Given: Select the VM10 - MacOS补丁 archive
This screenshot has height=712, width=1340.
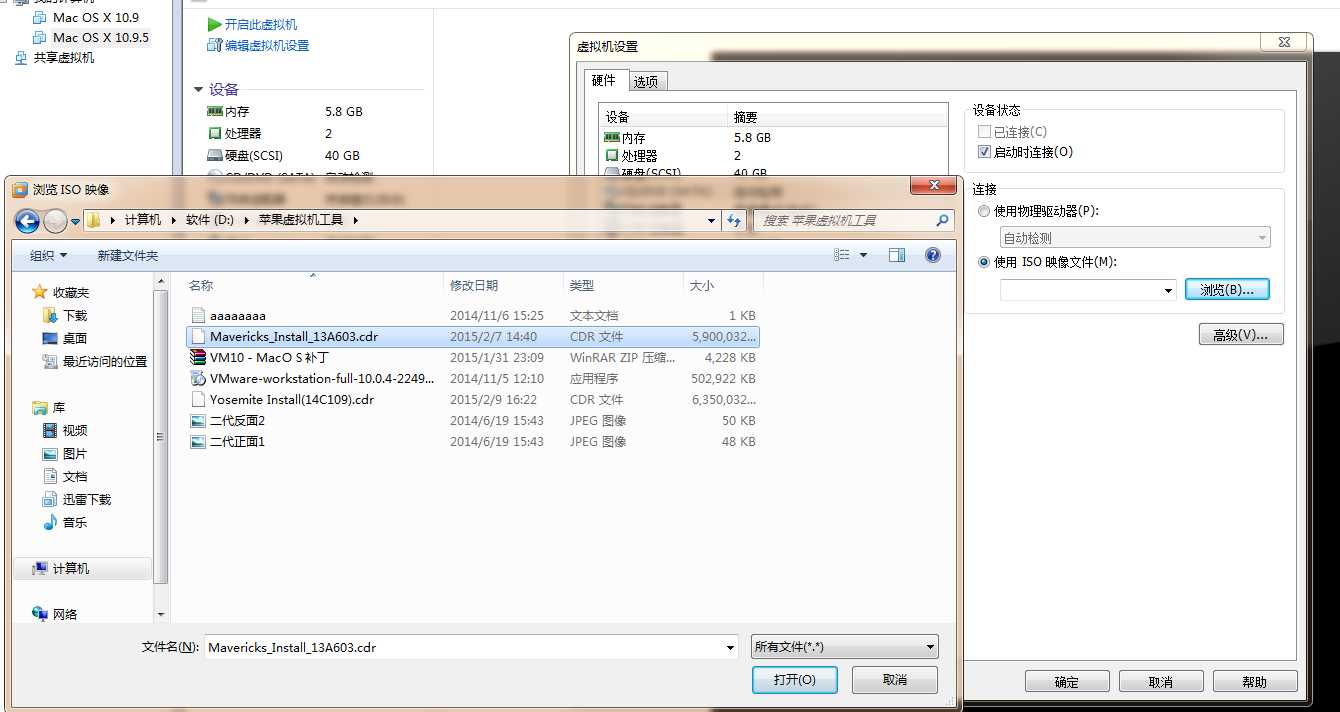Looking at the screenshot, I should (x=472, y=357).
